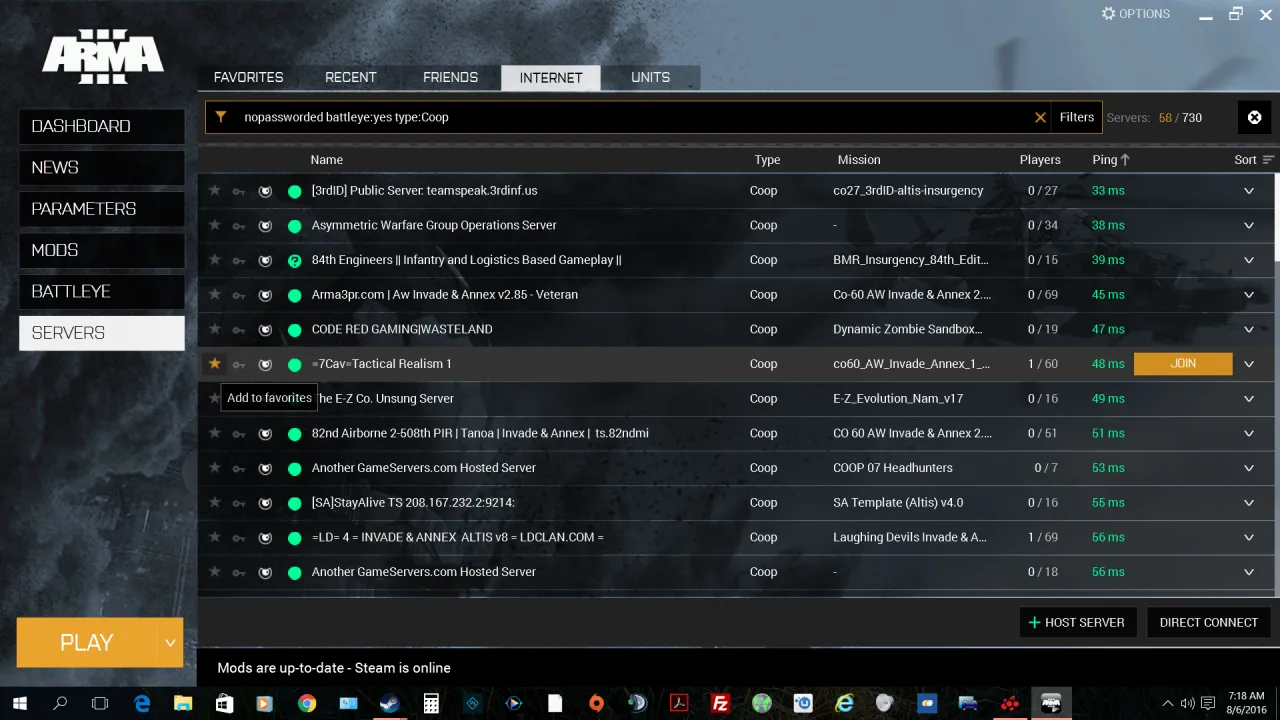Expand the [3rdID] Public Server row chevron
The image size is (1280, 720).
[x=1248, y=190]
